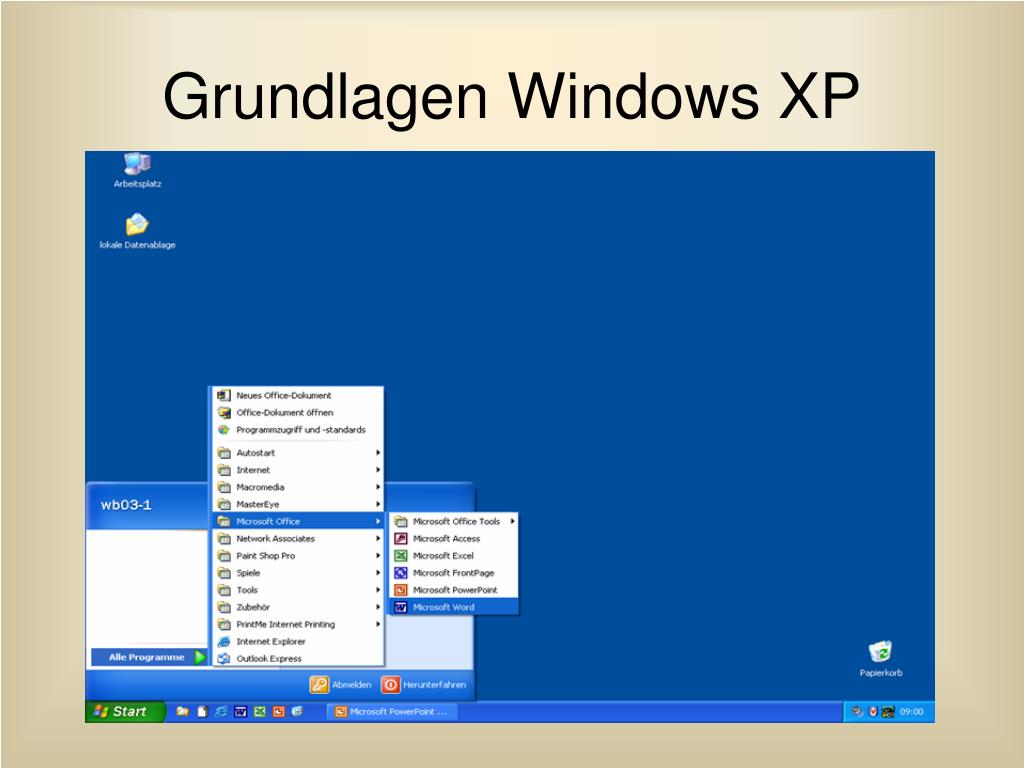
Task: Click the Internet Explorer quick launch icon
Action: click(x=221, y=712)
